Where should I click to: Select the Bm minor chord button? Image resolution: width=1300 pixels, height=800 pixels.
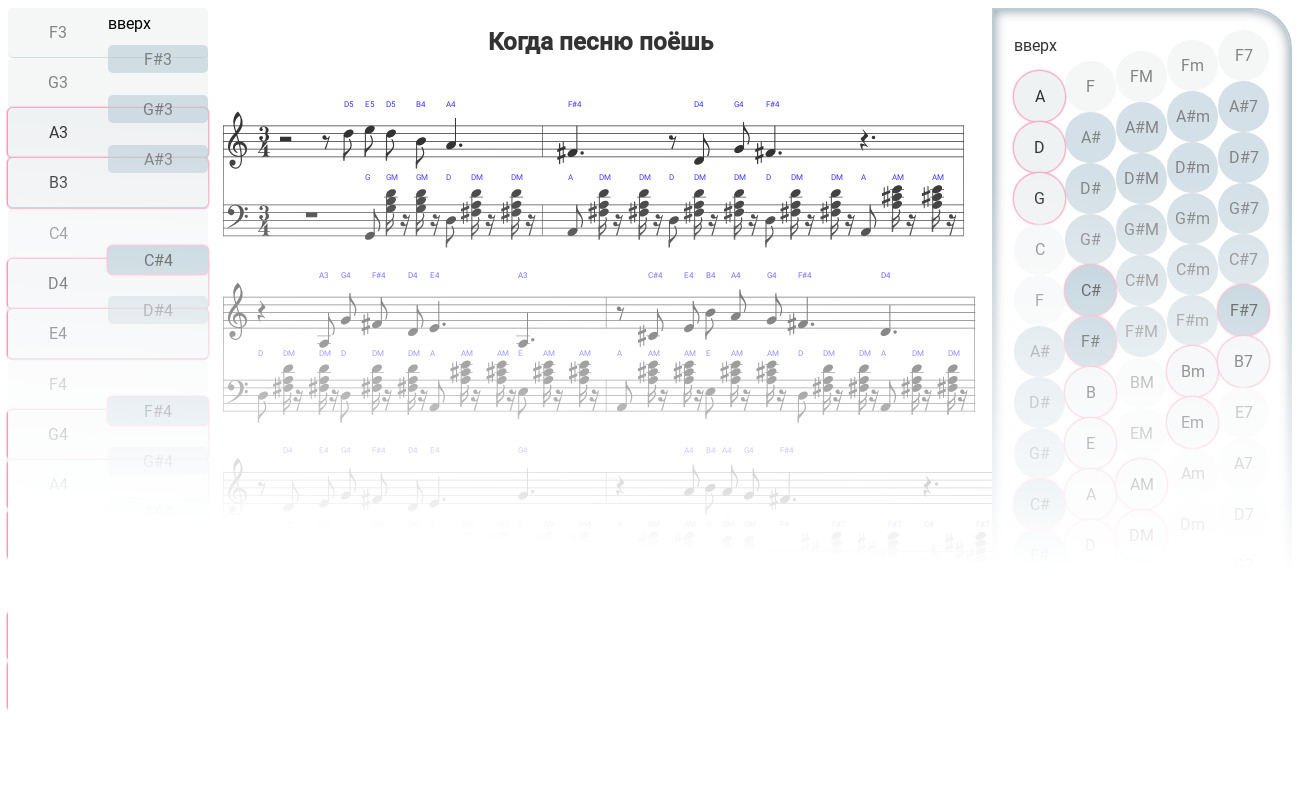coord(1192,371)
